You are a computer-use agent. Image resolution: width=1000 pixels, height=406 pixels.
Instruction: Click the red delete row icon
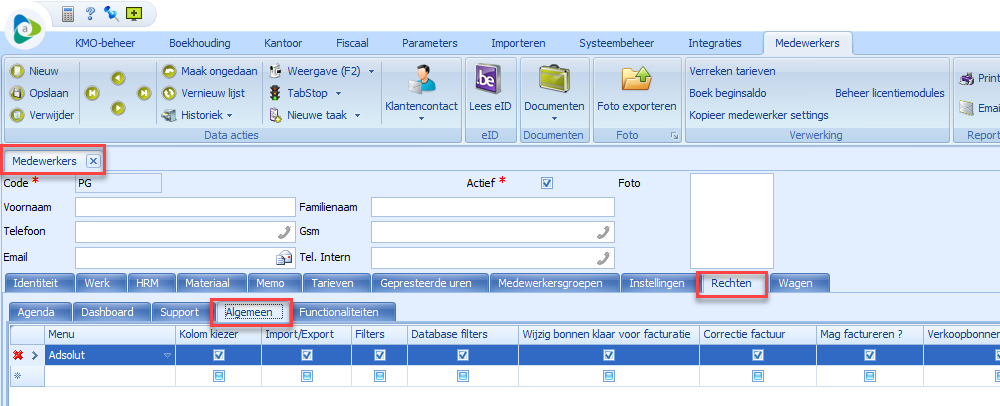pyautogui.click(x=17, y=355)
